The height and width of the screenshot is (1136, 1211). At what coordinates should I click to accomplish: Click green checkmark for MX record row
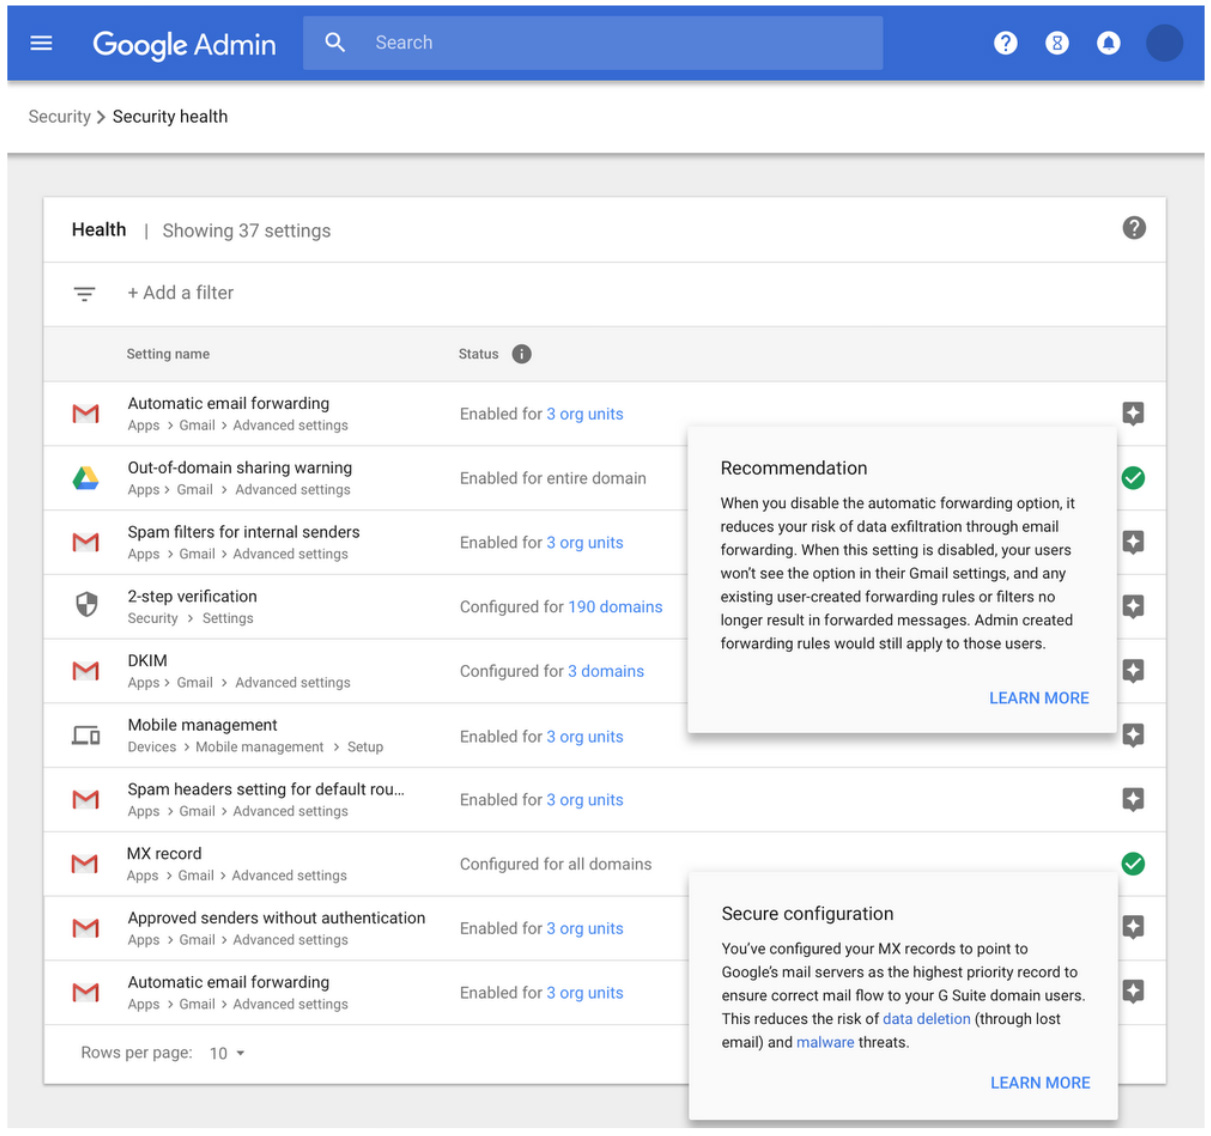pos(1132,864)
